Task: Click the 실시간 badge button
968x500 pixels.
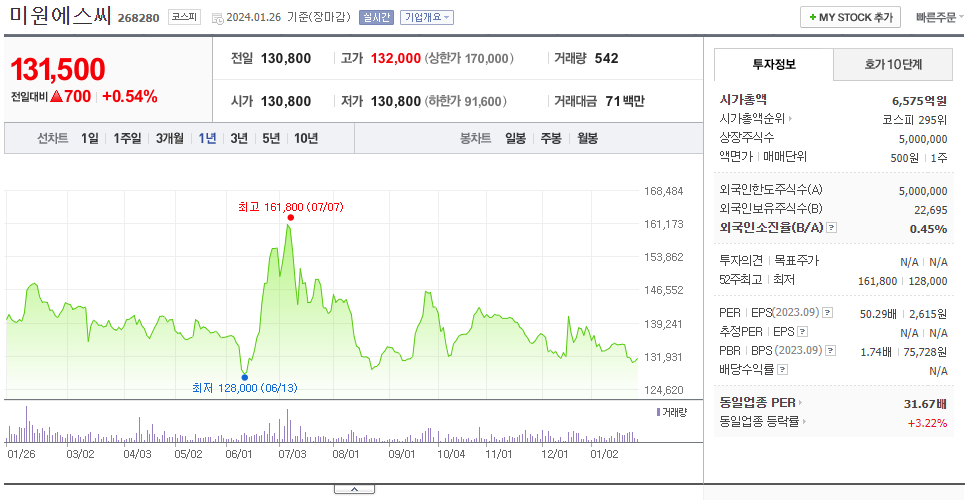Action: click(376, 17)
